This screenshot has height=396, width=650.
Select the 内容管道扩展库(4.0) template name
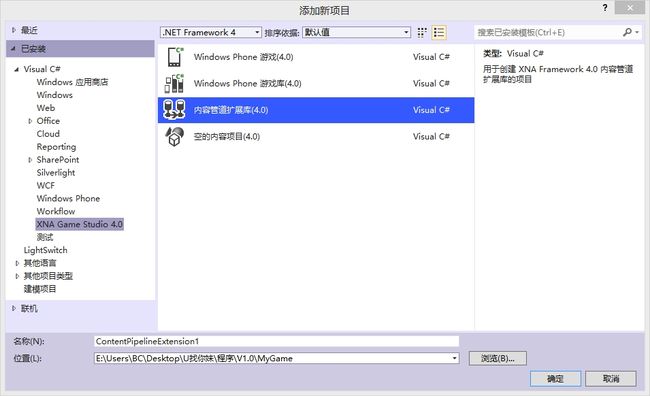[x=231, y=110]
